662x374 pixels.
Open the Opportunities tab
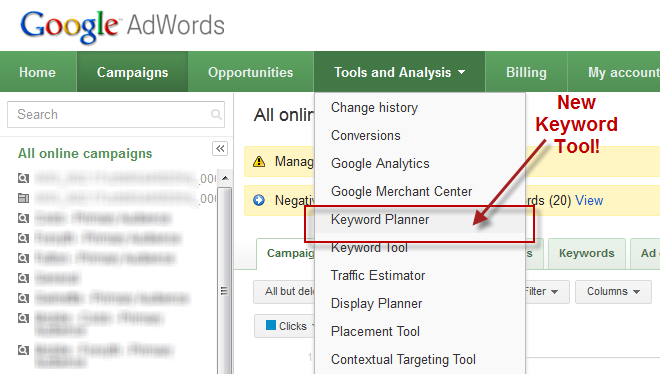[x=250, y=72]
